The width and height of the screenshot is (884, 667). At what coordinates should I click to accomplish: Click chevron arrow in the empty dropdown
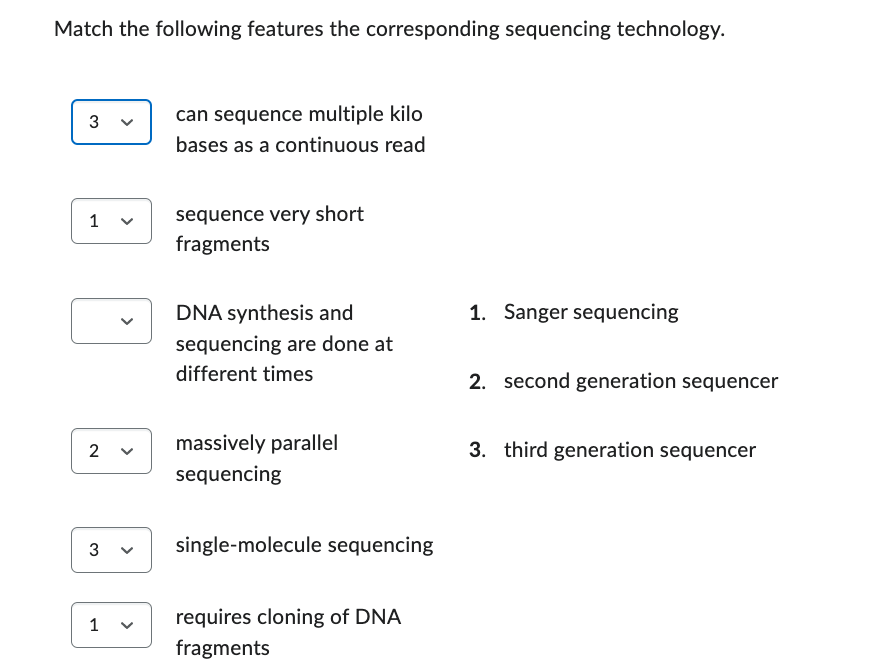click(127, 321)
